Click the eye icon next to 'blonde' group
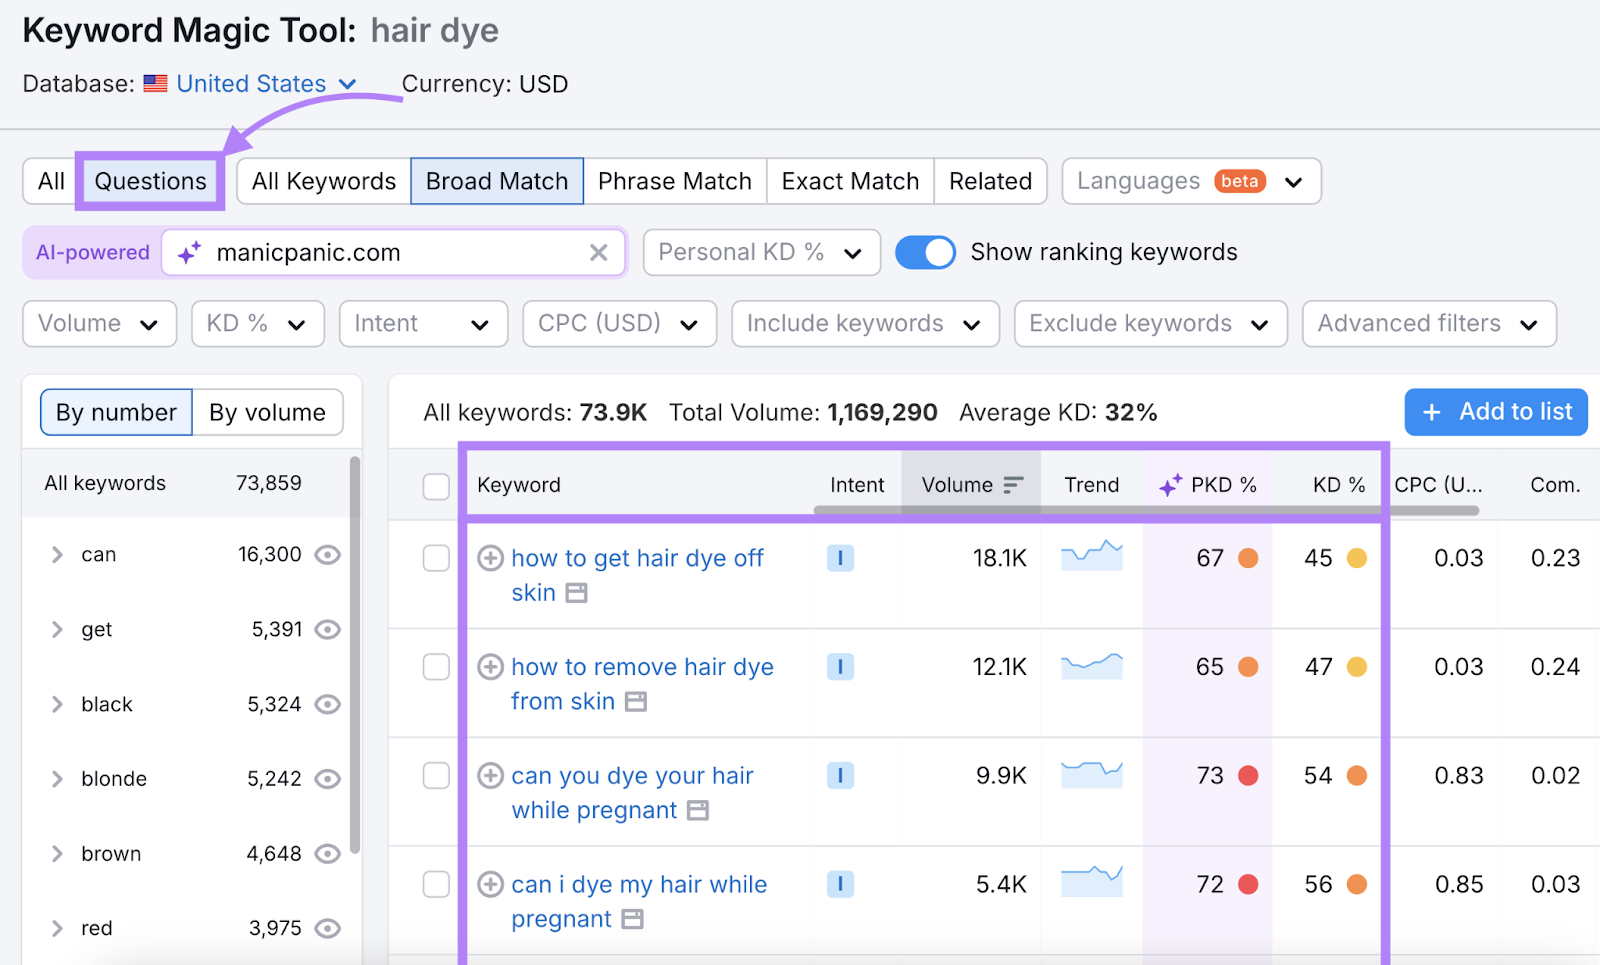 tap(328, 779)
